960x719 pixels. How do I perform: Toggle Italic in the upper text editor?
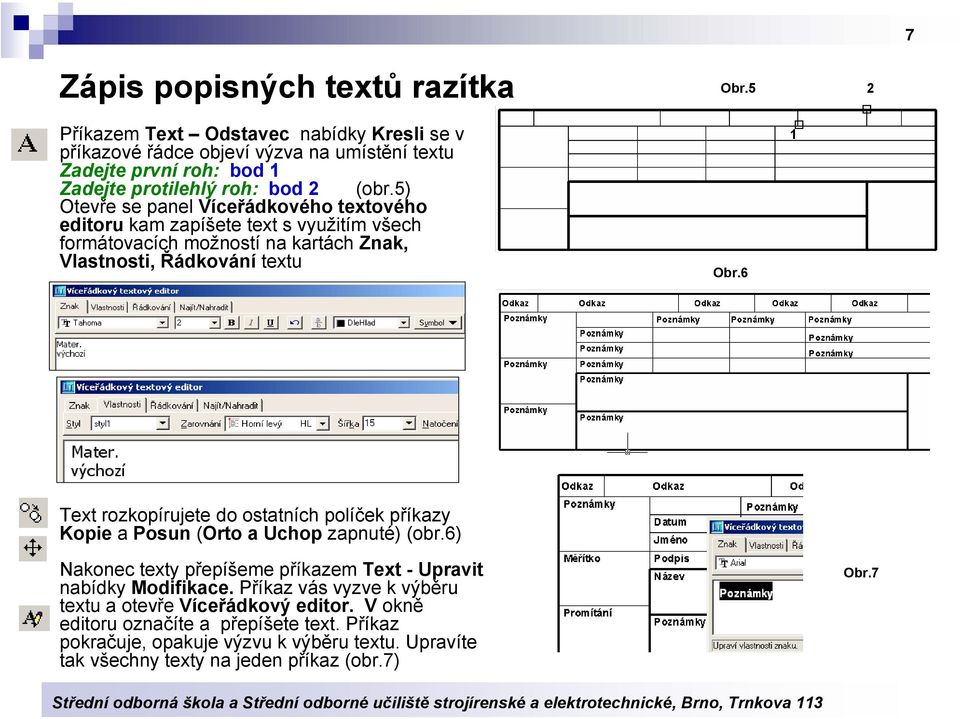coord(251,323)
